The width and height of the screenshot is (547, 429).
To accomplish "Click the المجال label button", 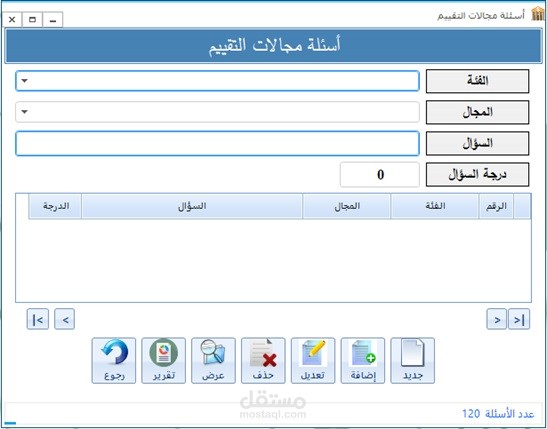I will click(x=477, y=112).
